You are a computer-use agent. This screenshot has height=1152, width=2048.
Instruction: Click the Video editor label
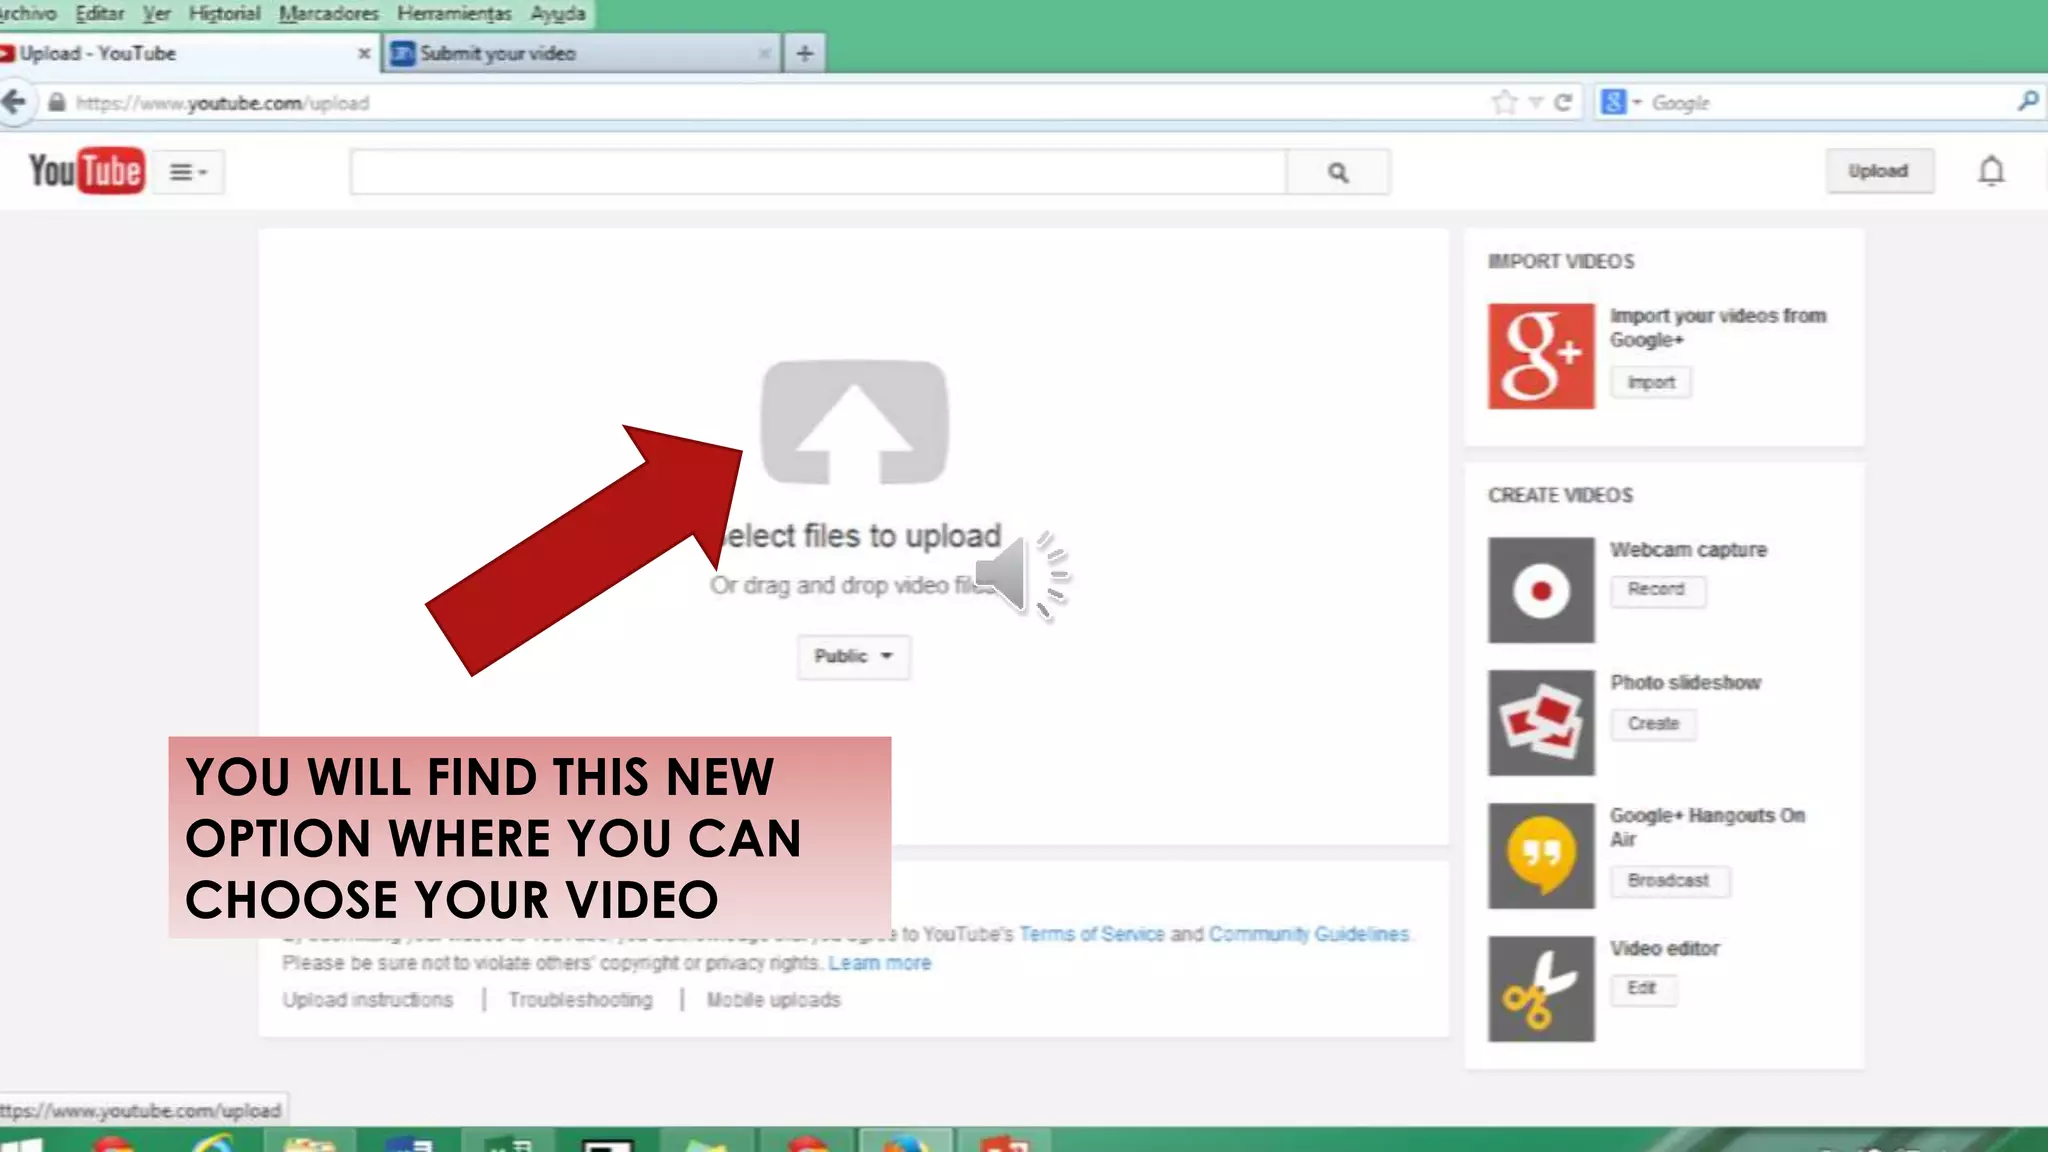click(1664, 949)
